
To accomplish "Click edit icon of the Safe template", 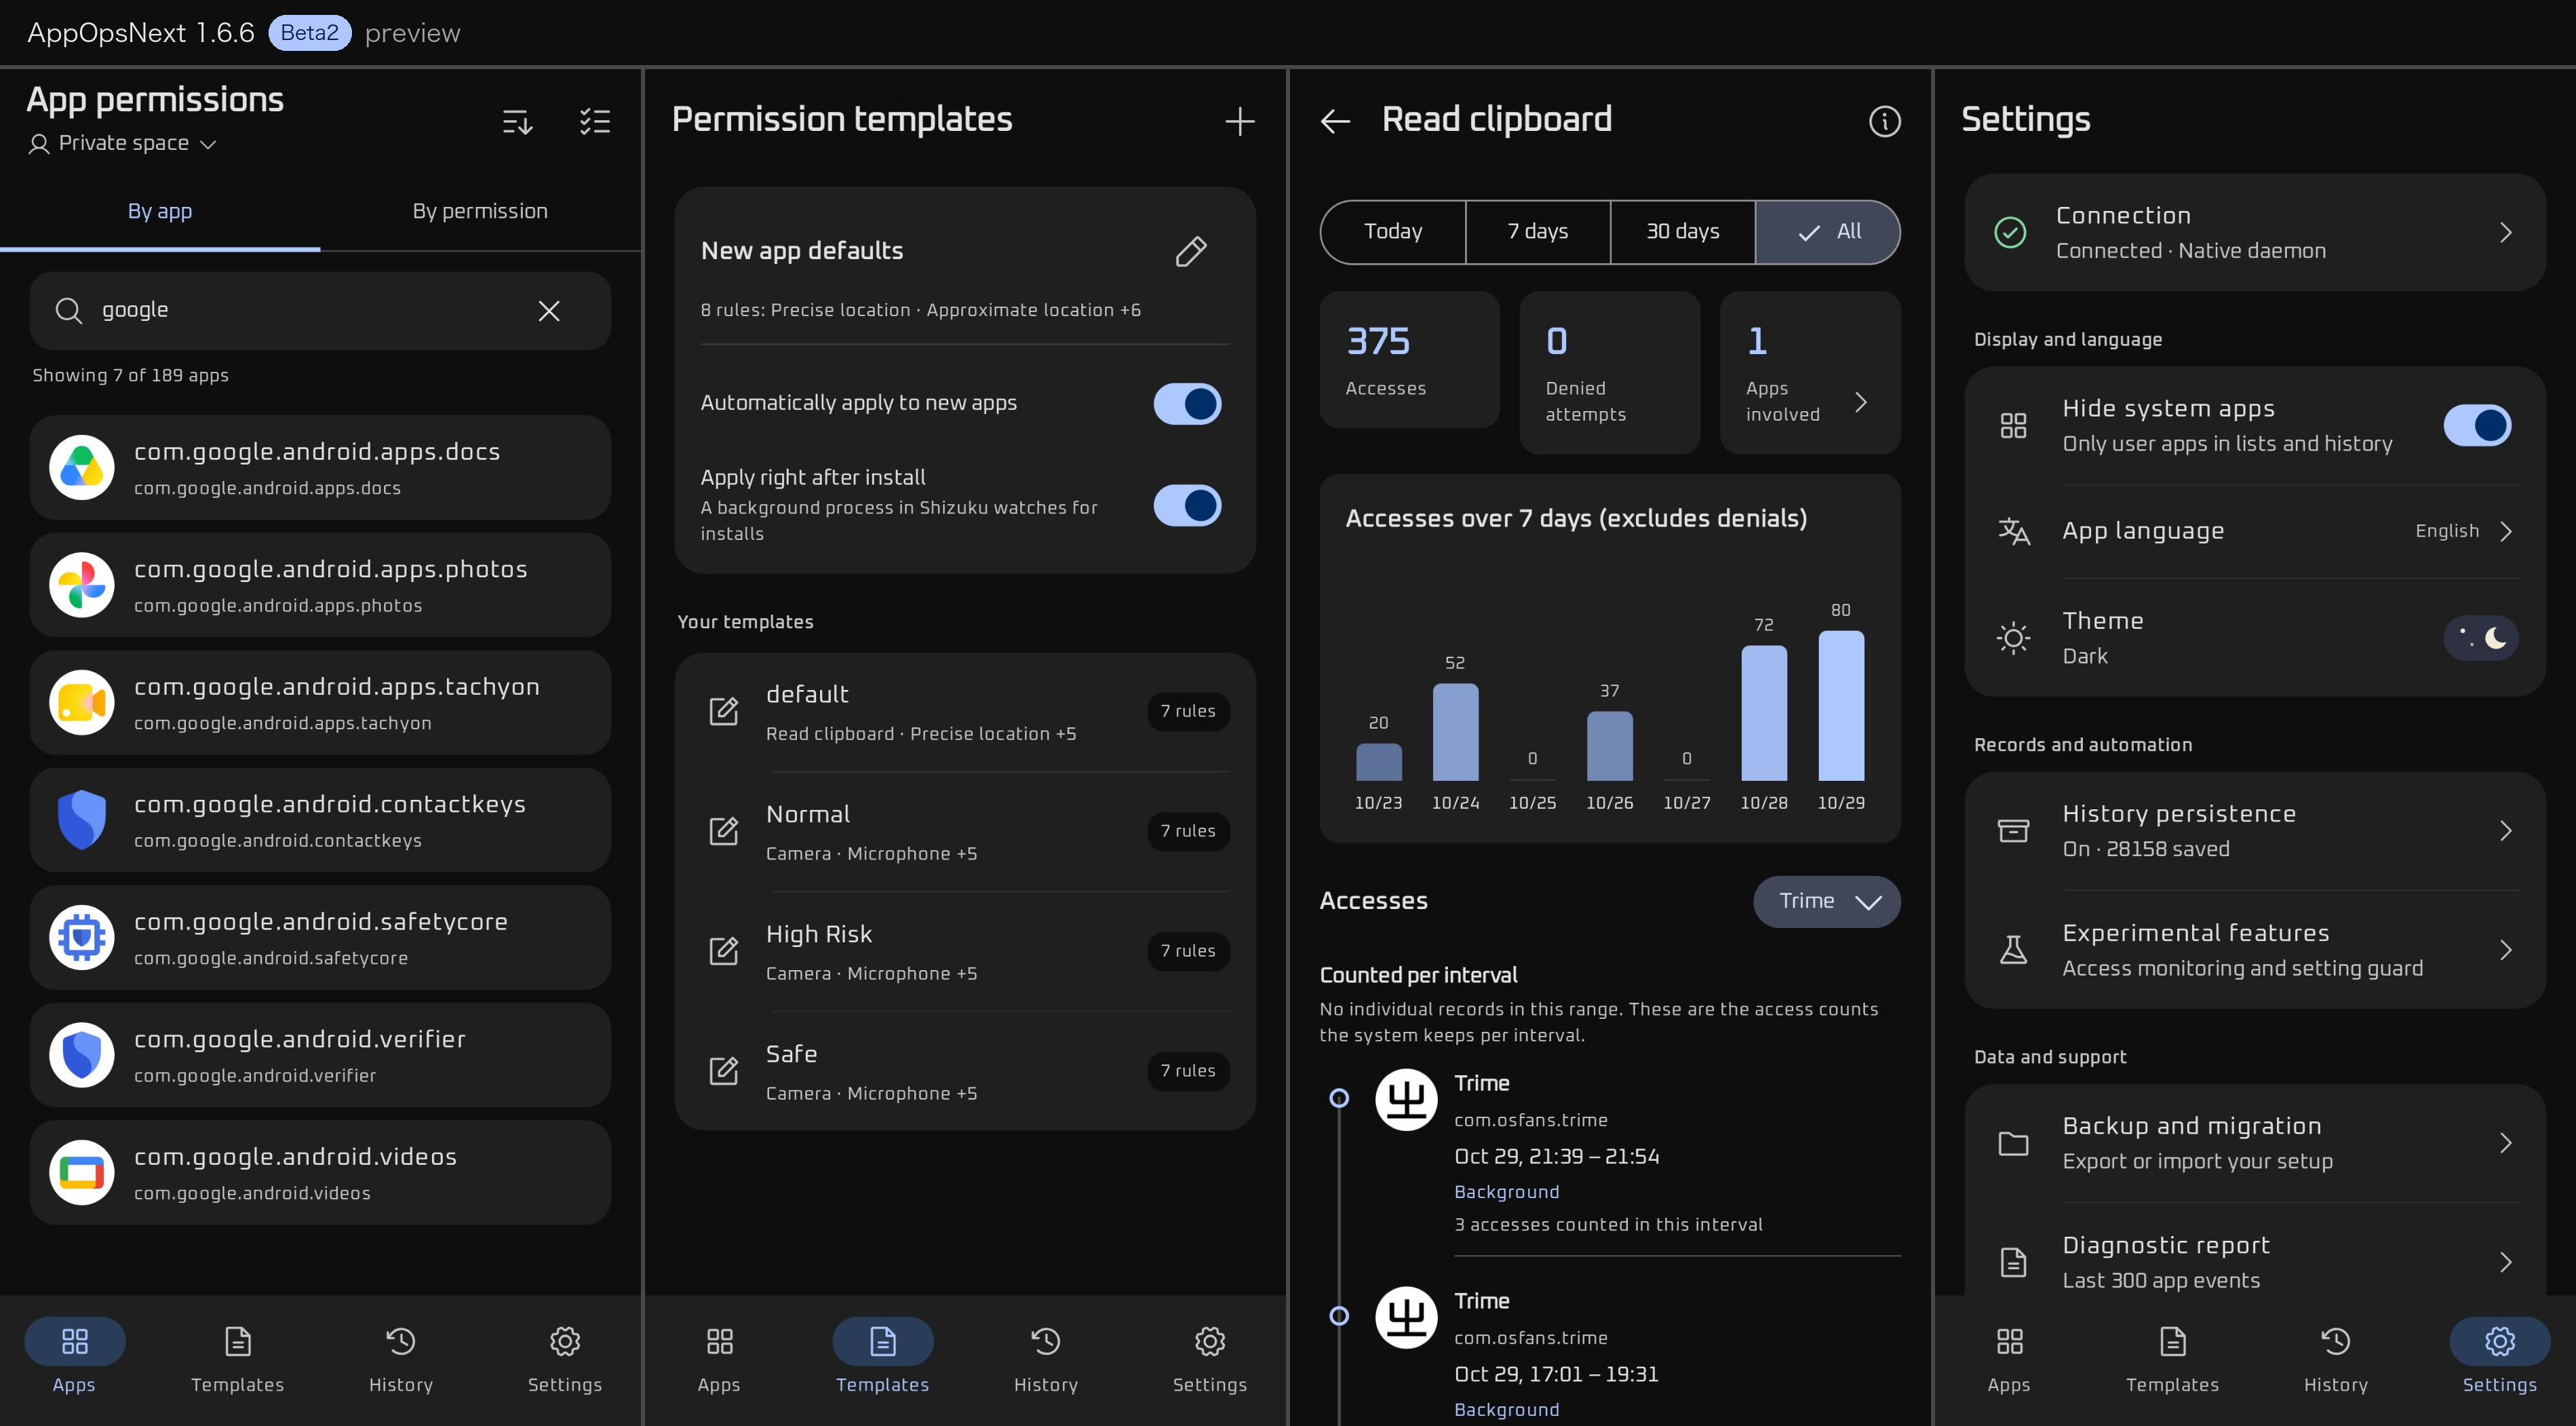I will tap(724, 1071).
